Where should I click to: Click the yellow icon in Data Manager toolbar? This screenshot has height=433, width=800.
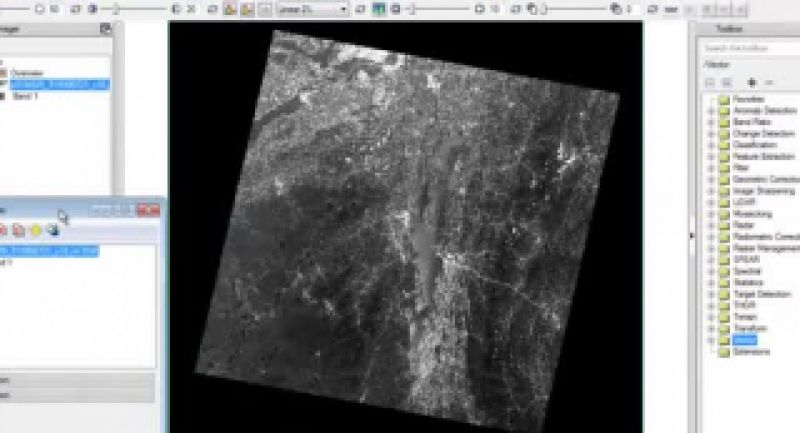coord(34,230)
